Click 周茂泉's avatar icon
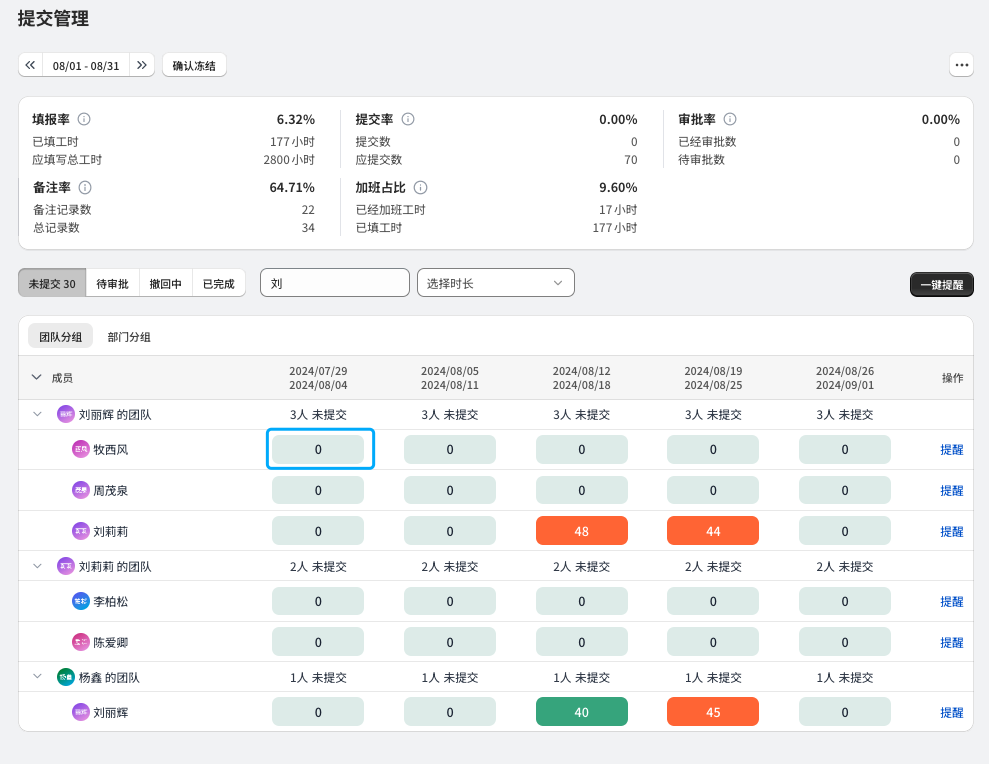Image resolution: width=989 pixels, height=764 pixels. click(x=81, y=490)
